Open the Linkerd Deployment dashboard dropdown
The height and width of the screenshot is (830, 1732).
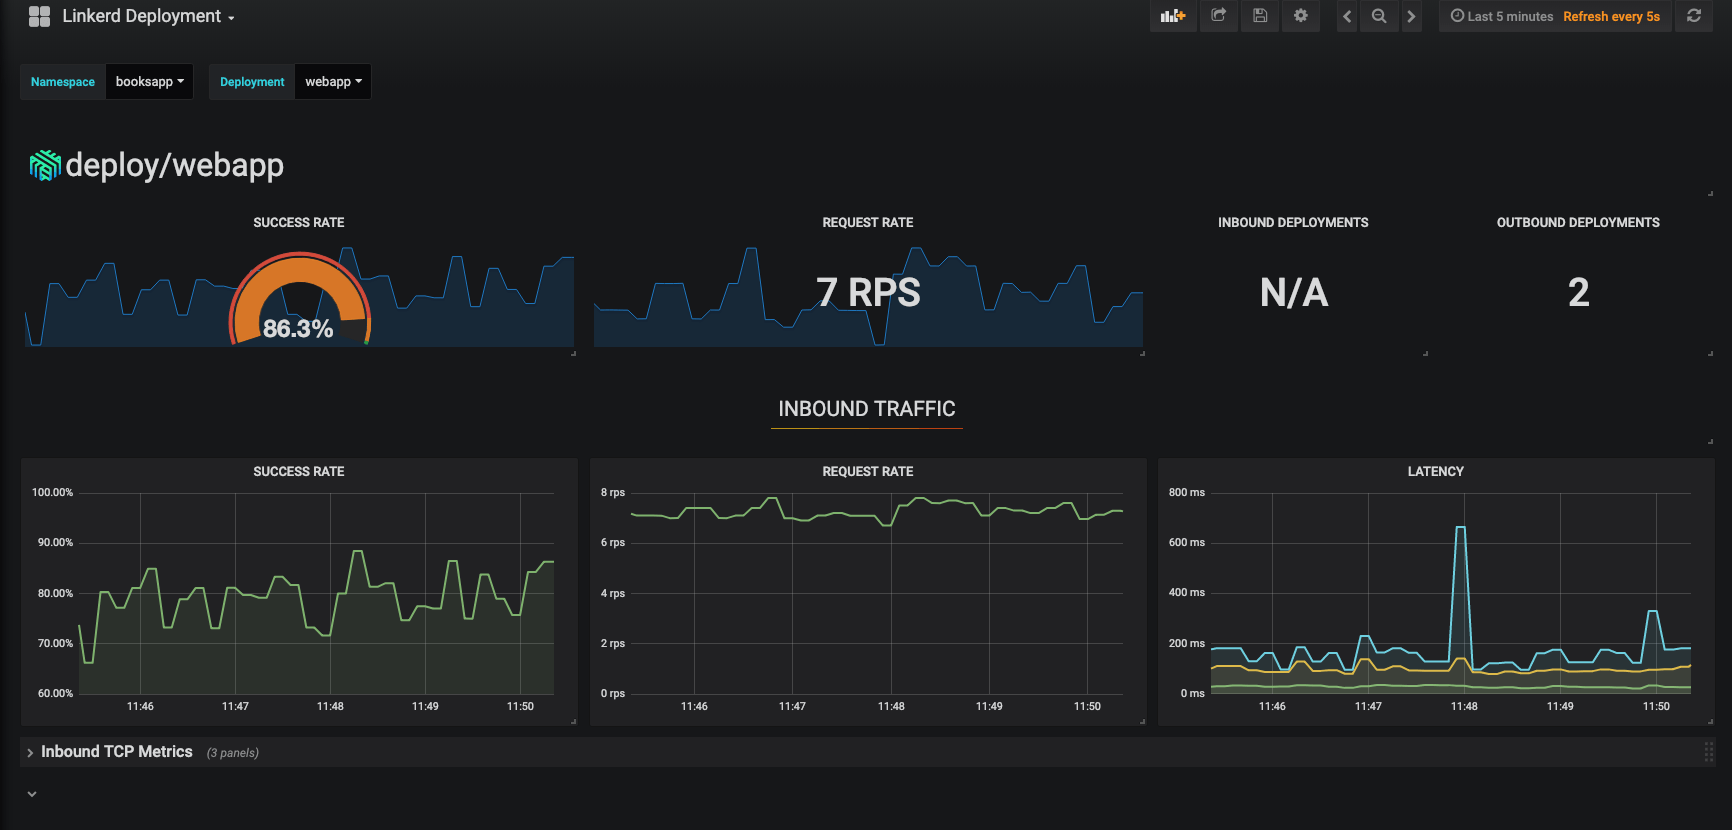point(148,16)
